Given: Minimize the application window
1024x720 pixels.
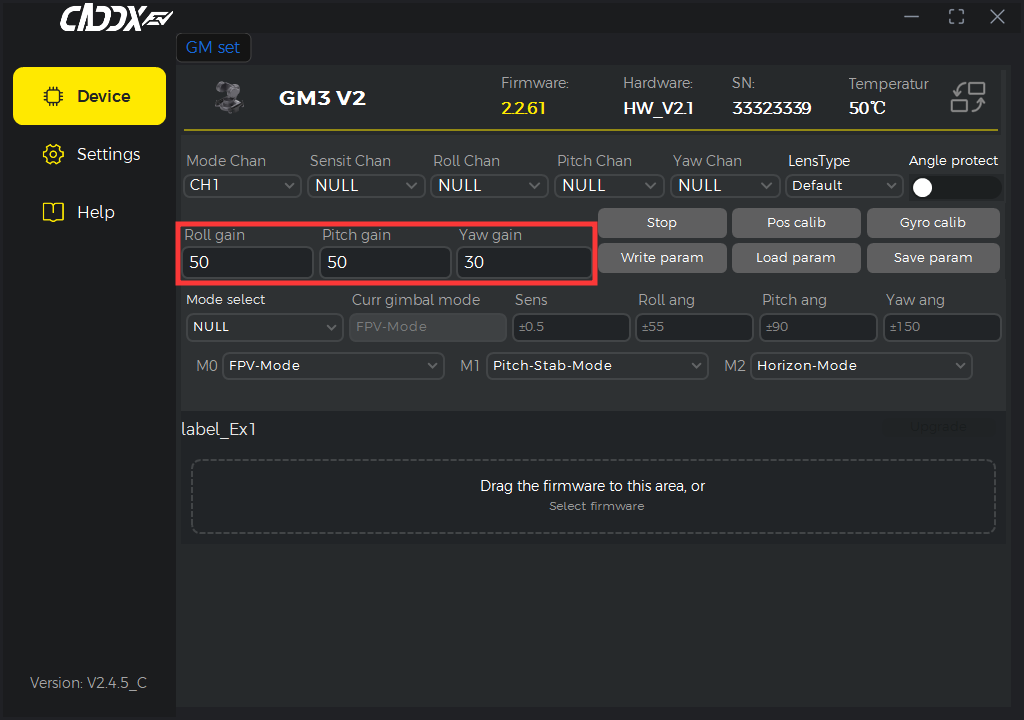Looking at the screenshot, I should coord(911,17).
